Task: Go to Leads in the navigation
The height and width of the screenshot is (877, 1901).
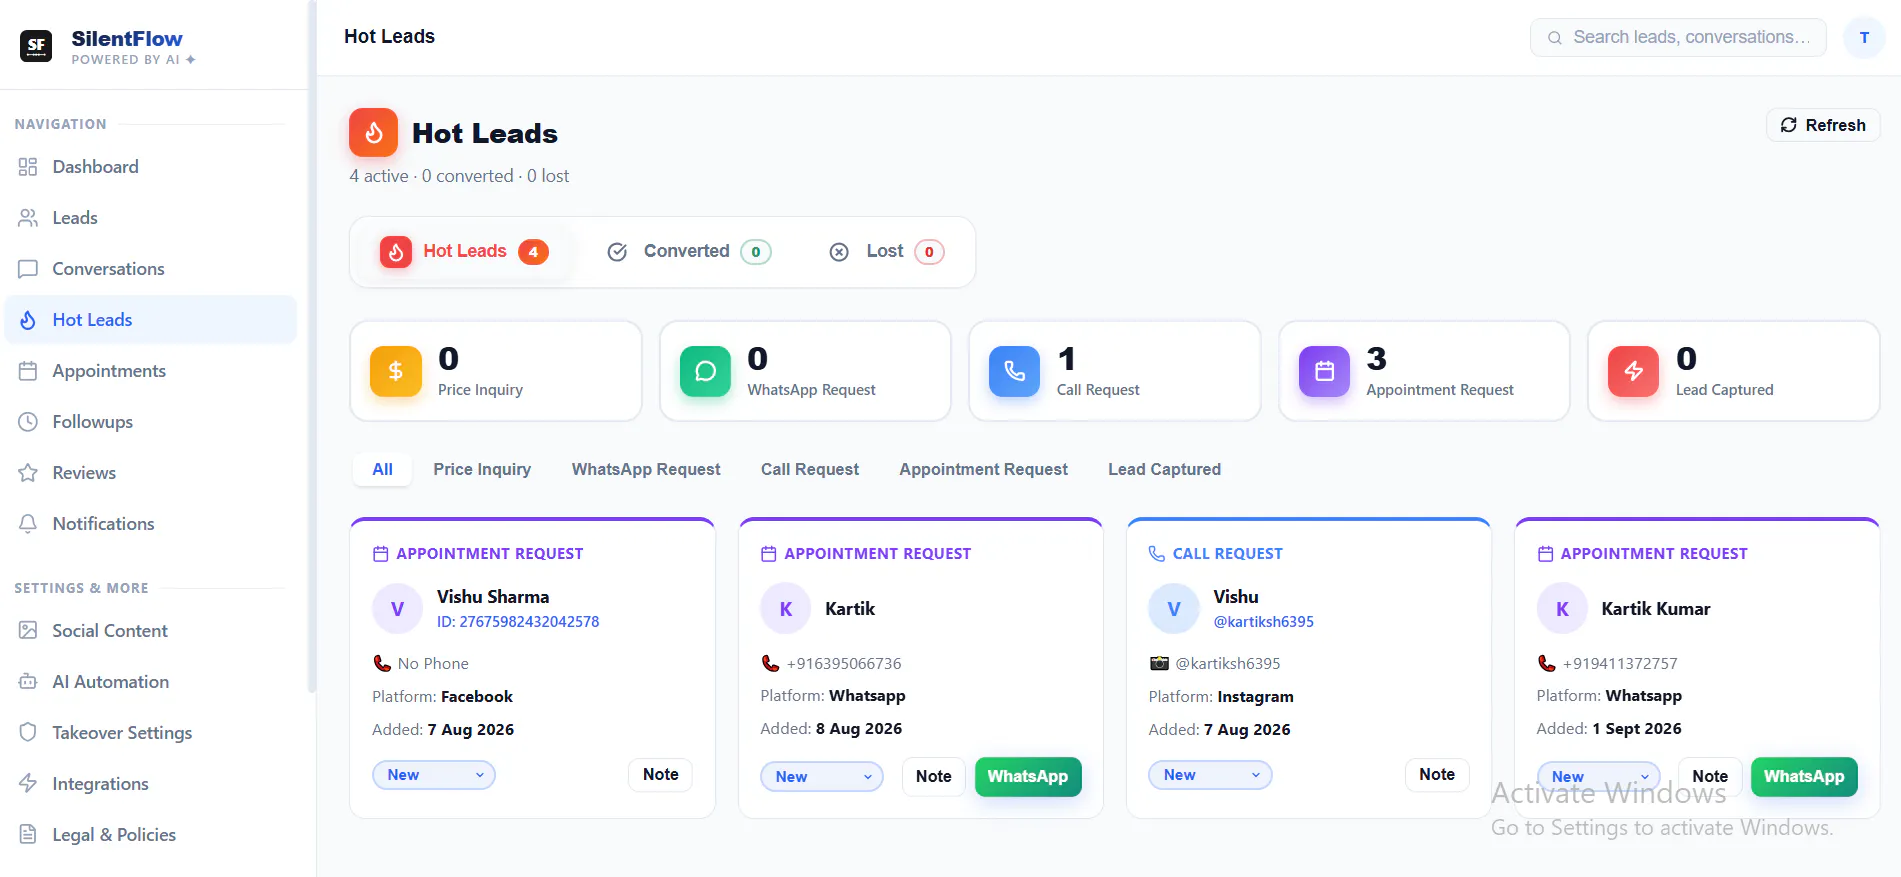Action: pyautogui.click(x=150, y=218)
